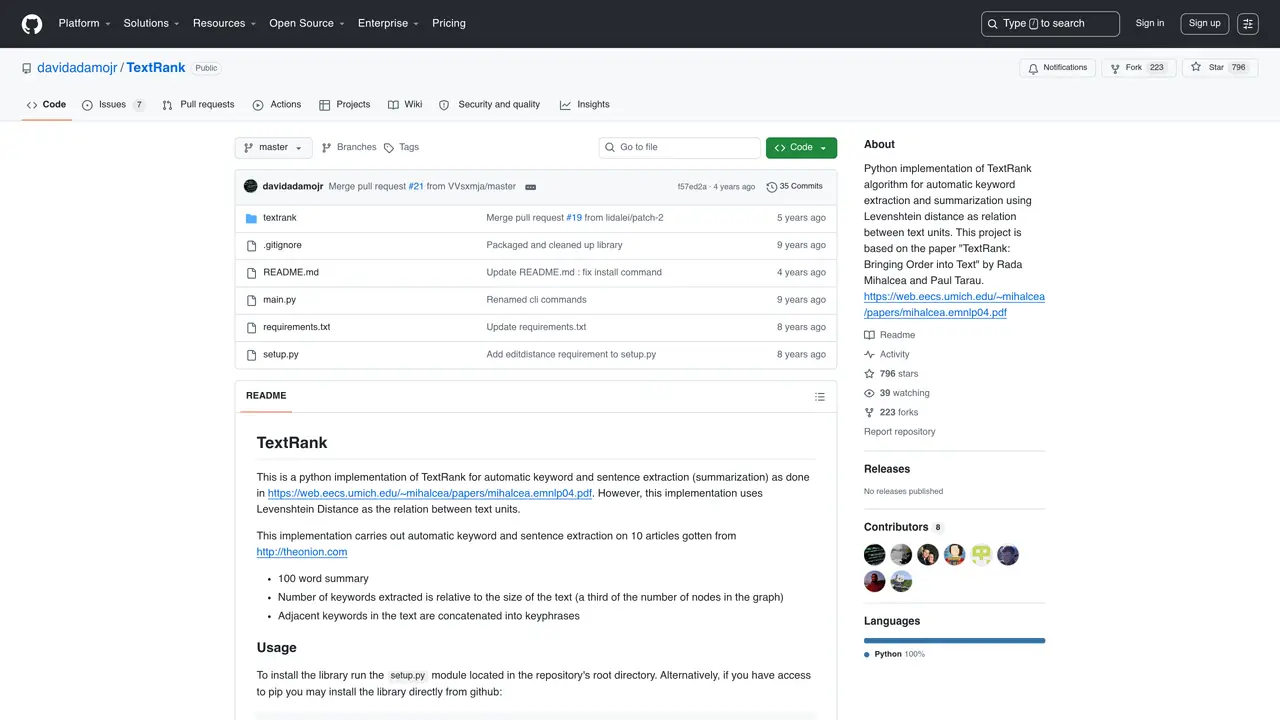Open fourth contributor avatar
Screen dimensions: 1280x720
point(955,555)
